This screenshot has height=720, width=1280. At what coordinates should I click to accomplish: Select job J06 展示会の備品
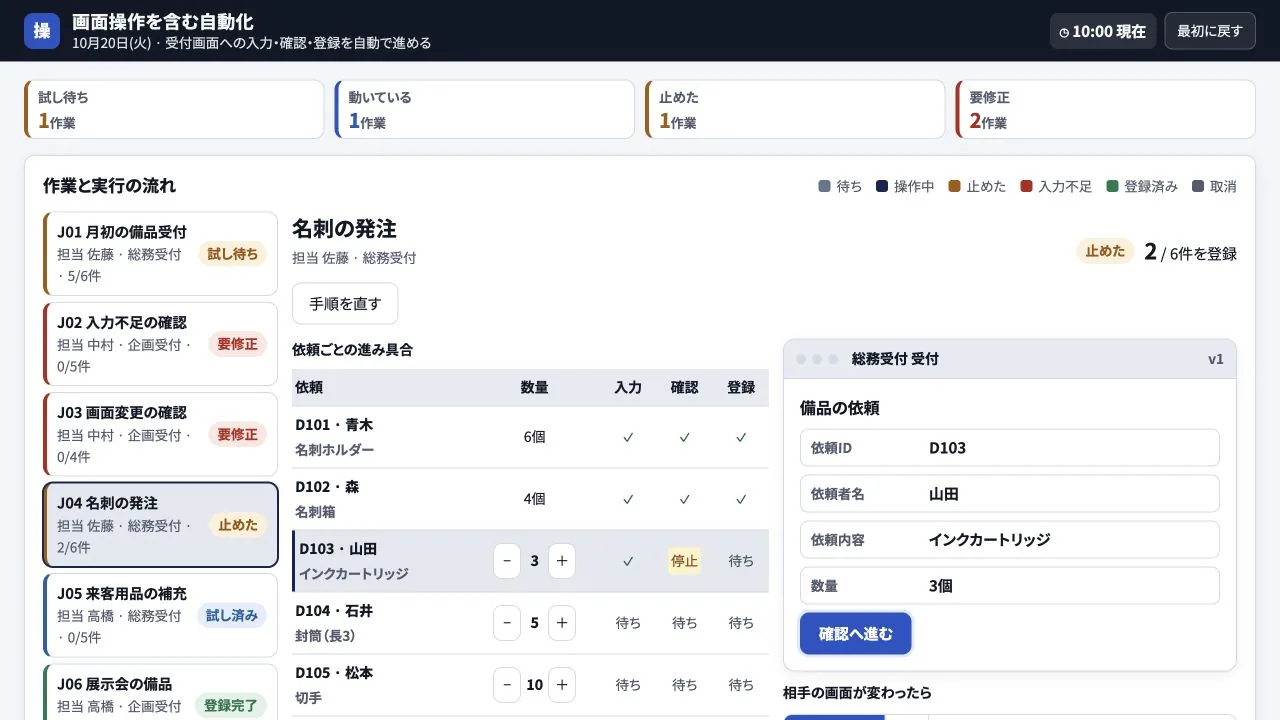[x=160, y=692]
